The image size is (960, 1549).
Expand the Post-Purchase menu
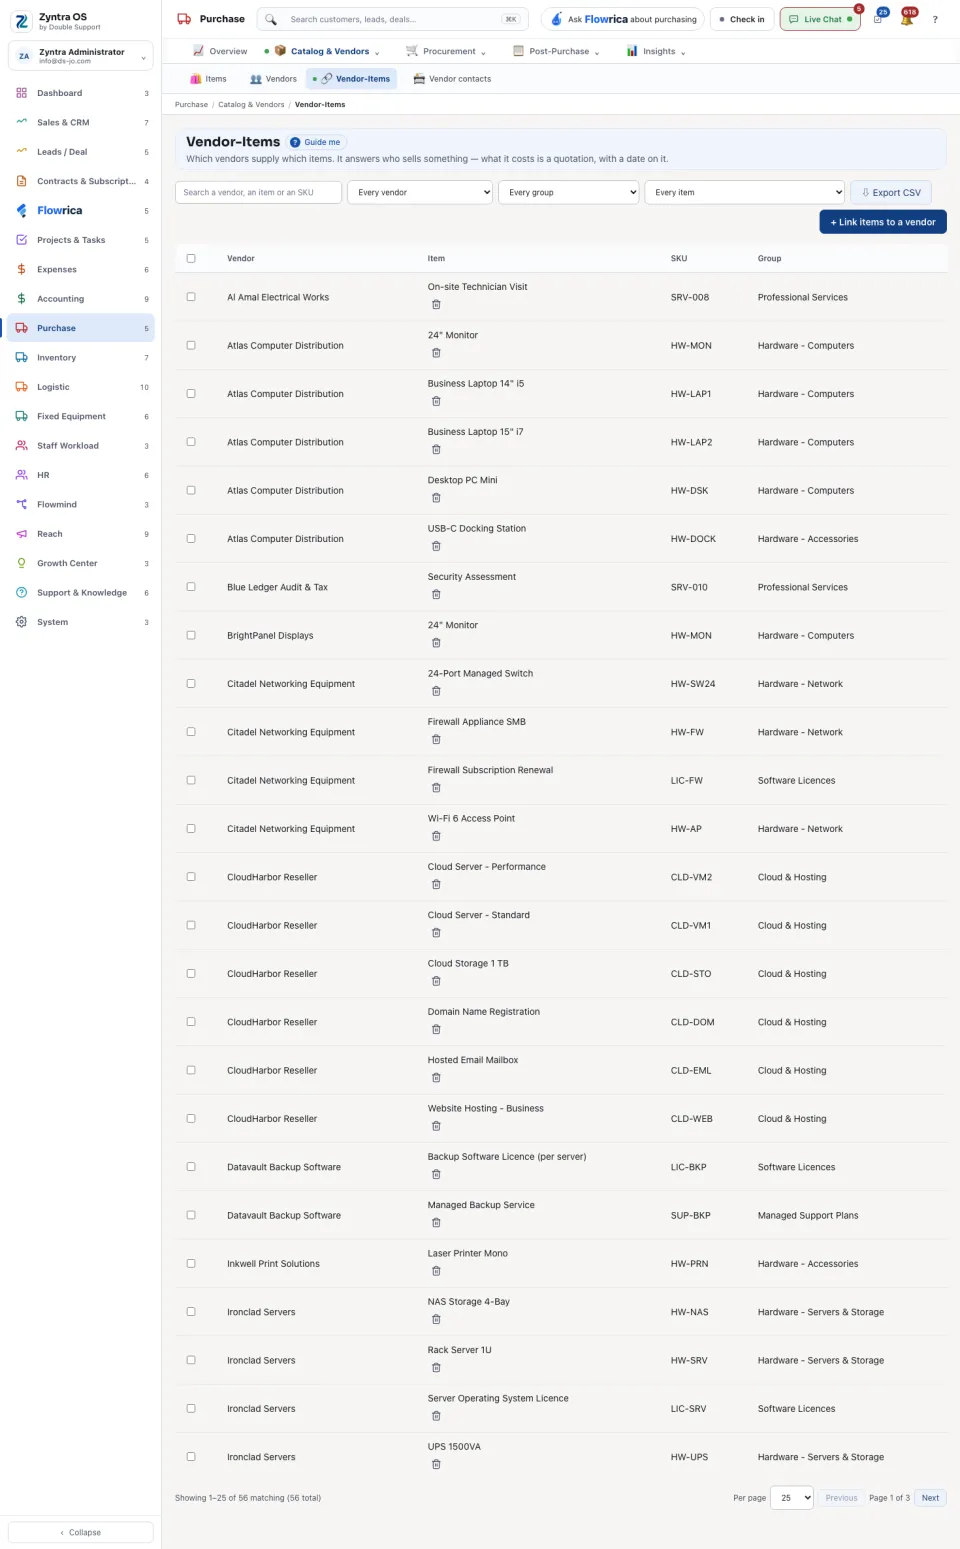tap(556, 51)
